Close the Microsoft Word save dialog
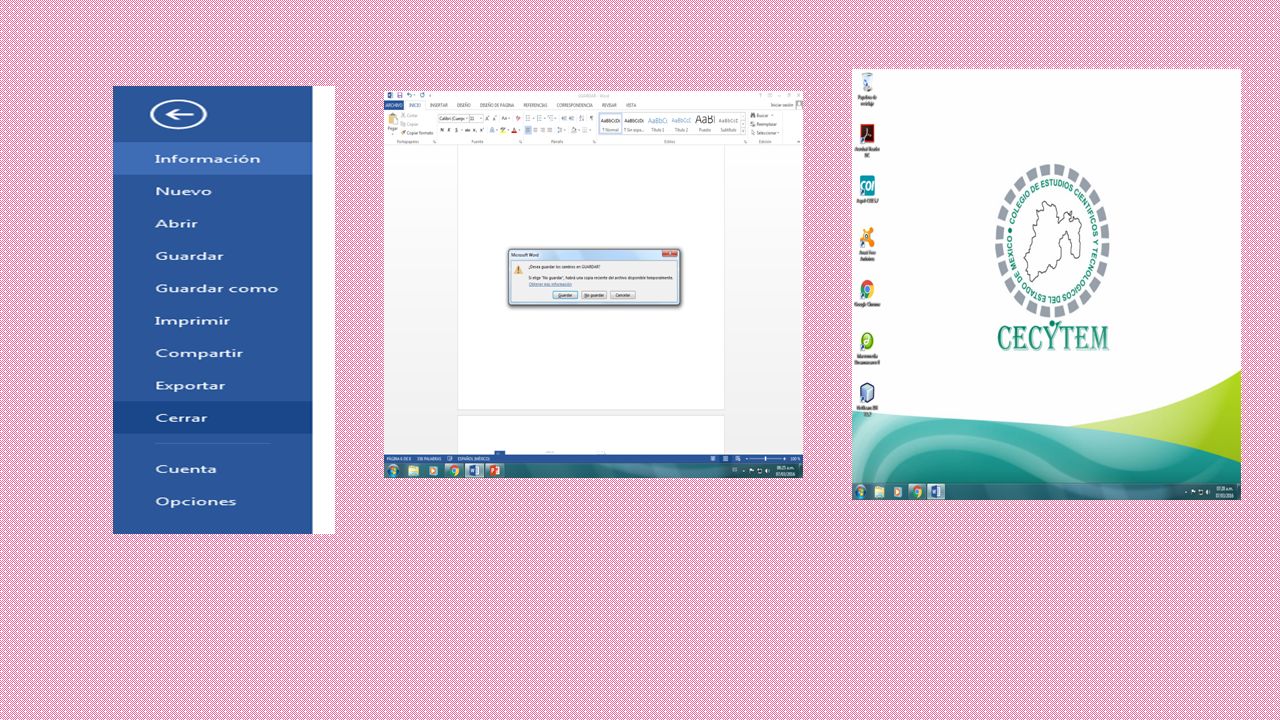This screenshot has width=1280, height=720. click(670, 254)
